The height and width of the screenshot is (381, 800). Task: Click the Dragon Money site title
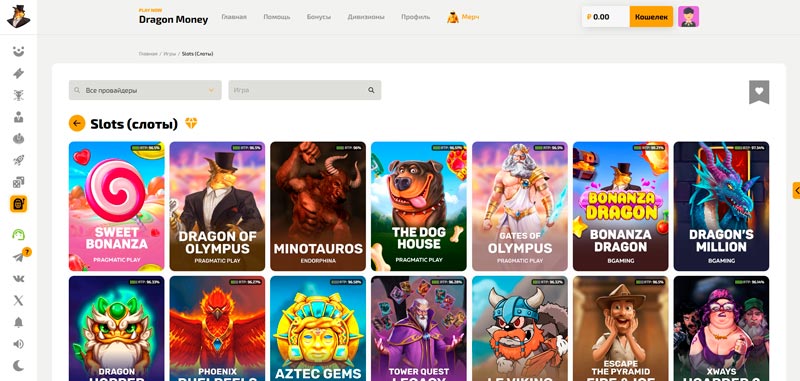click(x=173, y=19)
